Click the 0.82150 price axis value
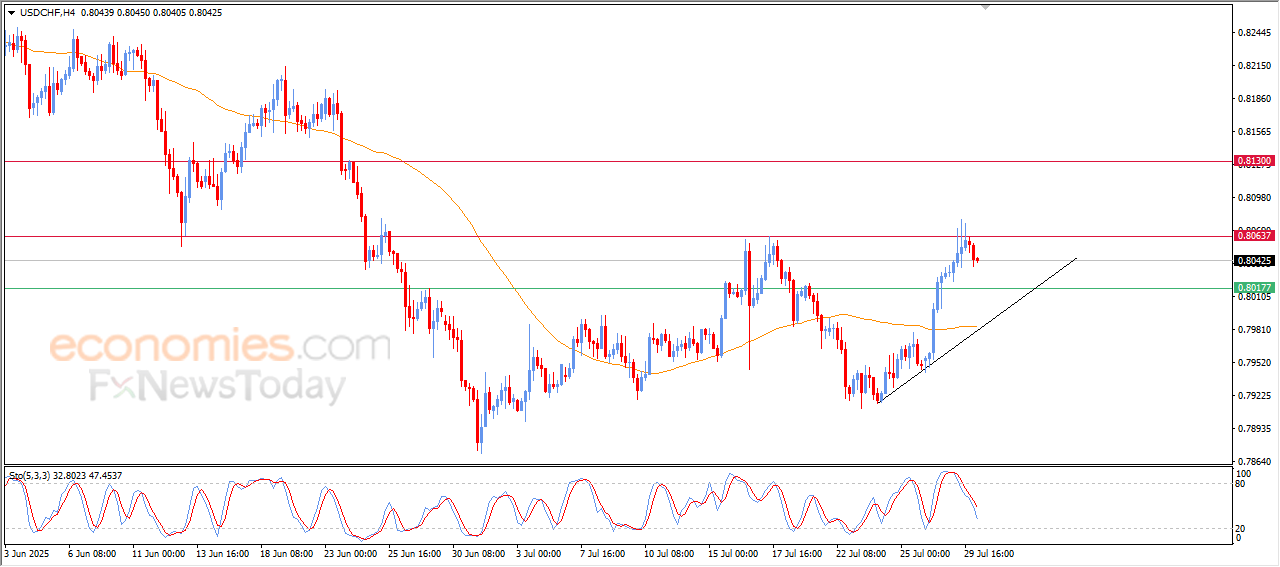Screen dimensions: 1280x567 pos(1254,66)
